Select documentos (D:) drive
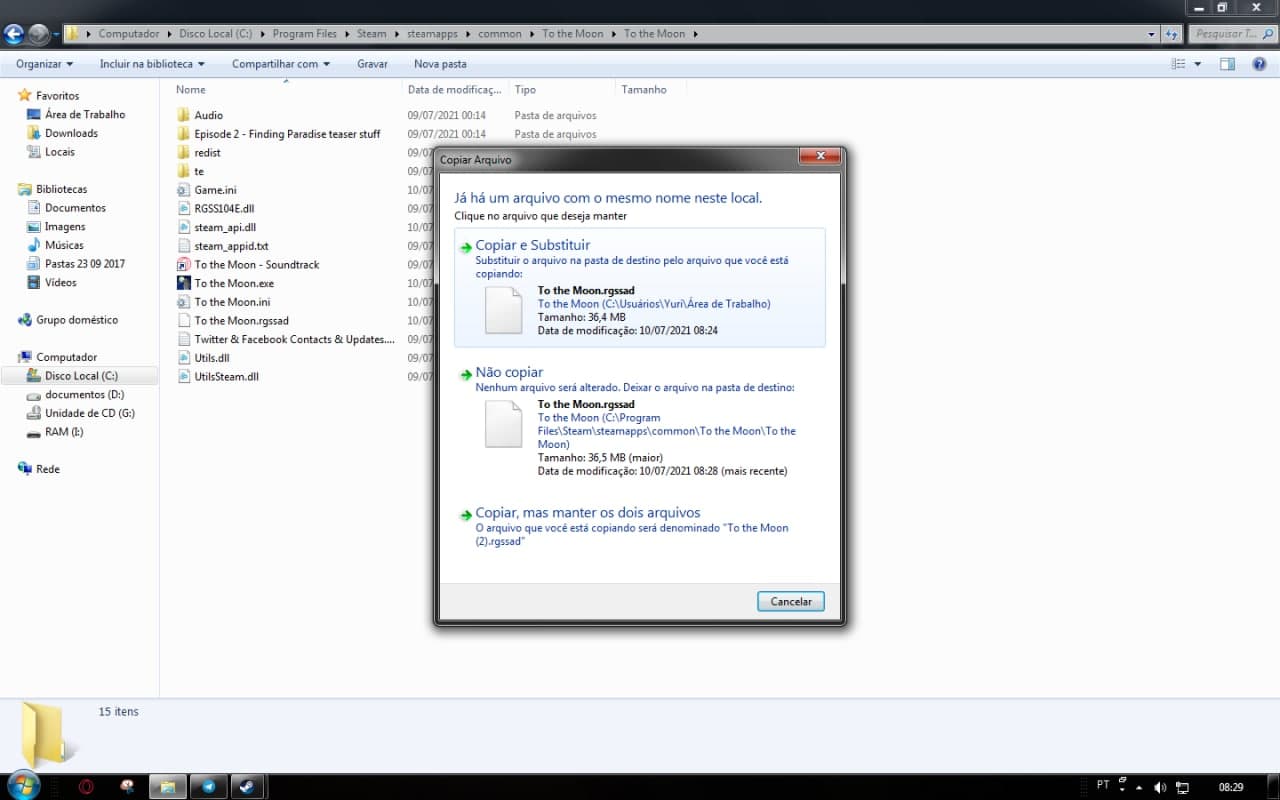Image resolution: width=1280 pixels, height=800 pixels. point(84,395)
